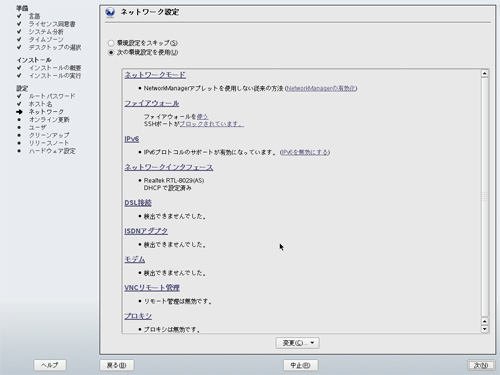
Task: Select the 次の環境設定を使用 radio button
Action: 111,52
